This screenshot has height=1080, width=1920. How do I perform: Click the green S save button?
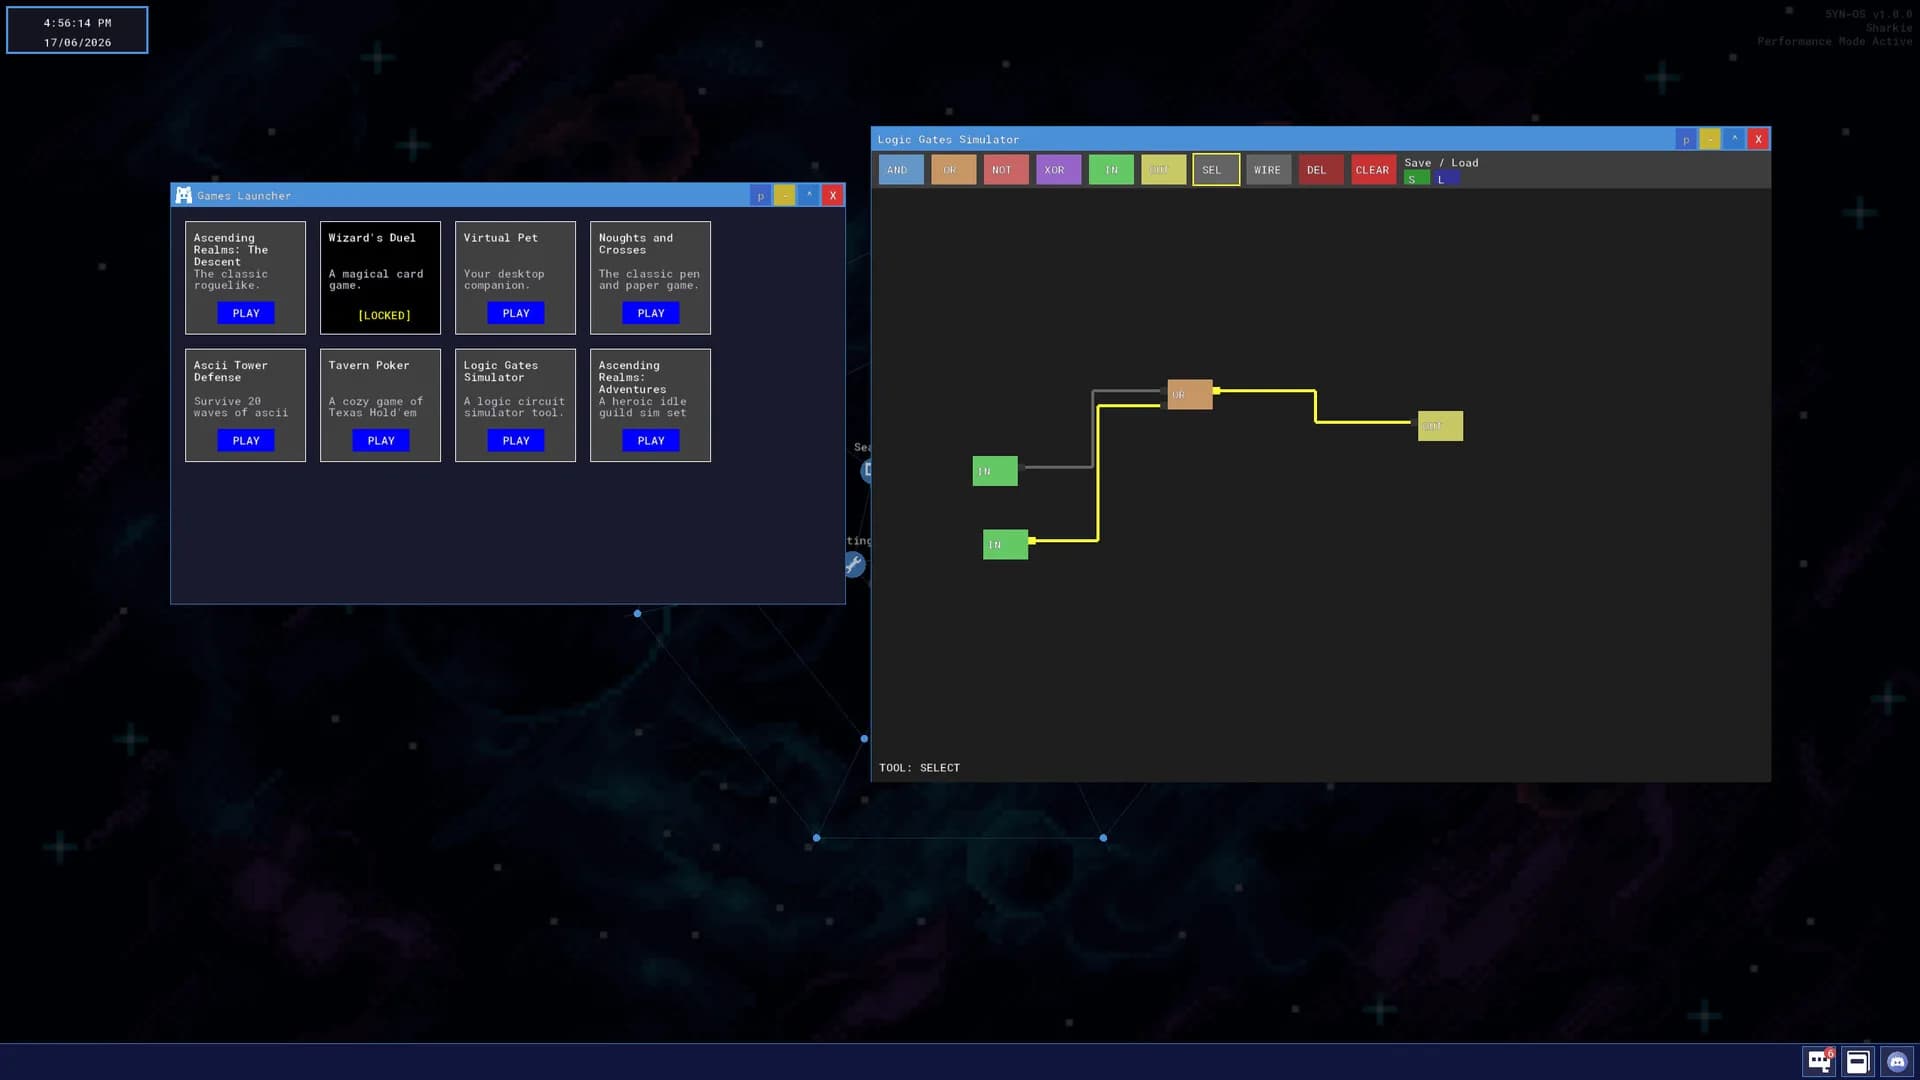tap(1416, 179)
